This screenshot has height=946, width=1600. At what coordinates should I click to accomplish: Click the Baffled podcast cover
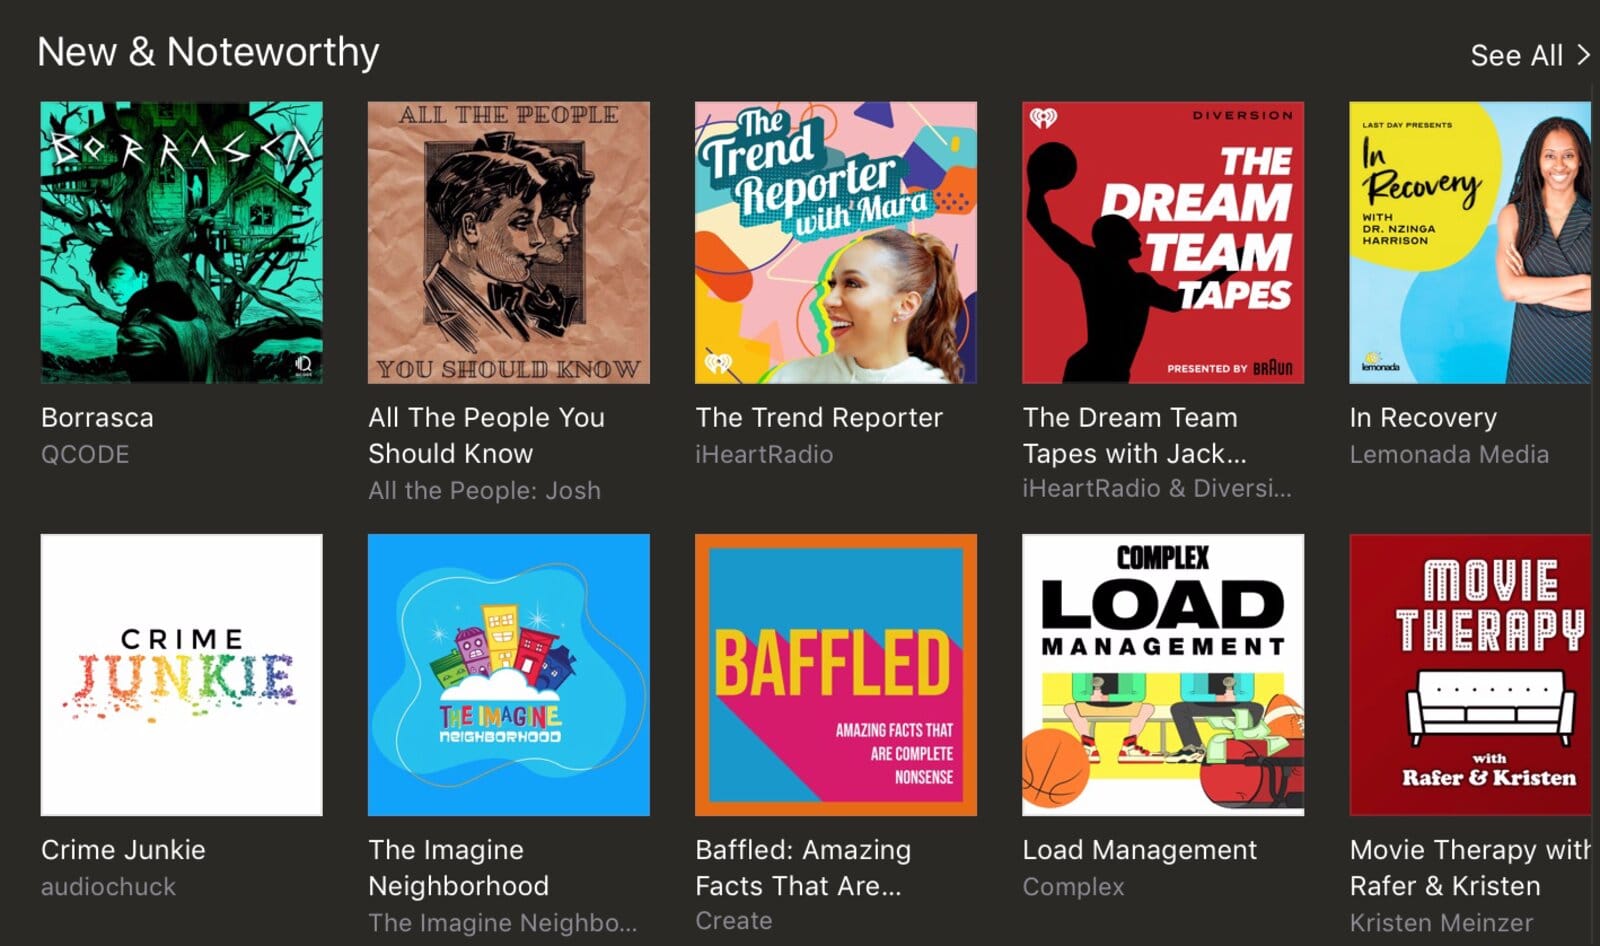coord(835,674)
